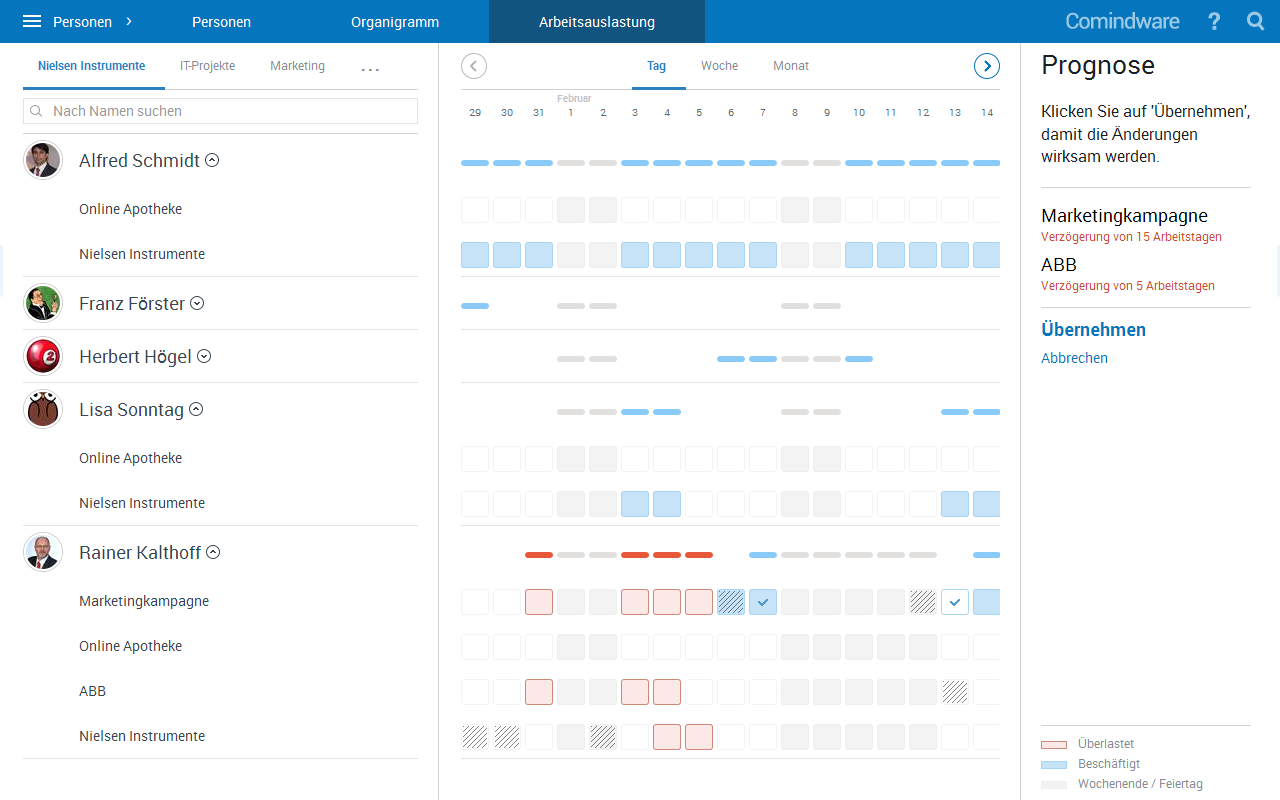The height and width of the screenshot is (800, 1280).
Task: Click Online Apotheke under Rainer Kalthoff
Action: coord(130,646)
